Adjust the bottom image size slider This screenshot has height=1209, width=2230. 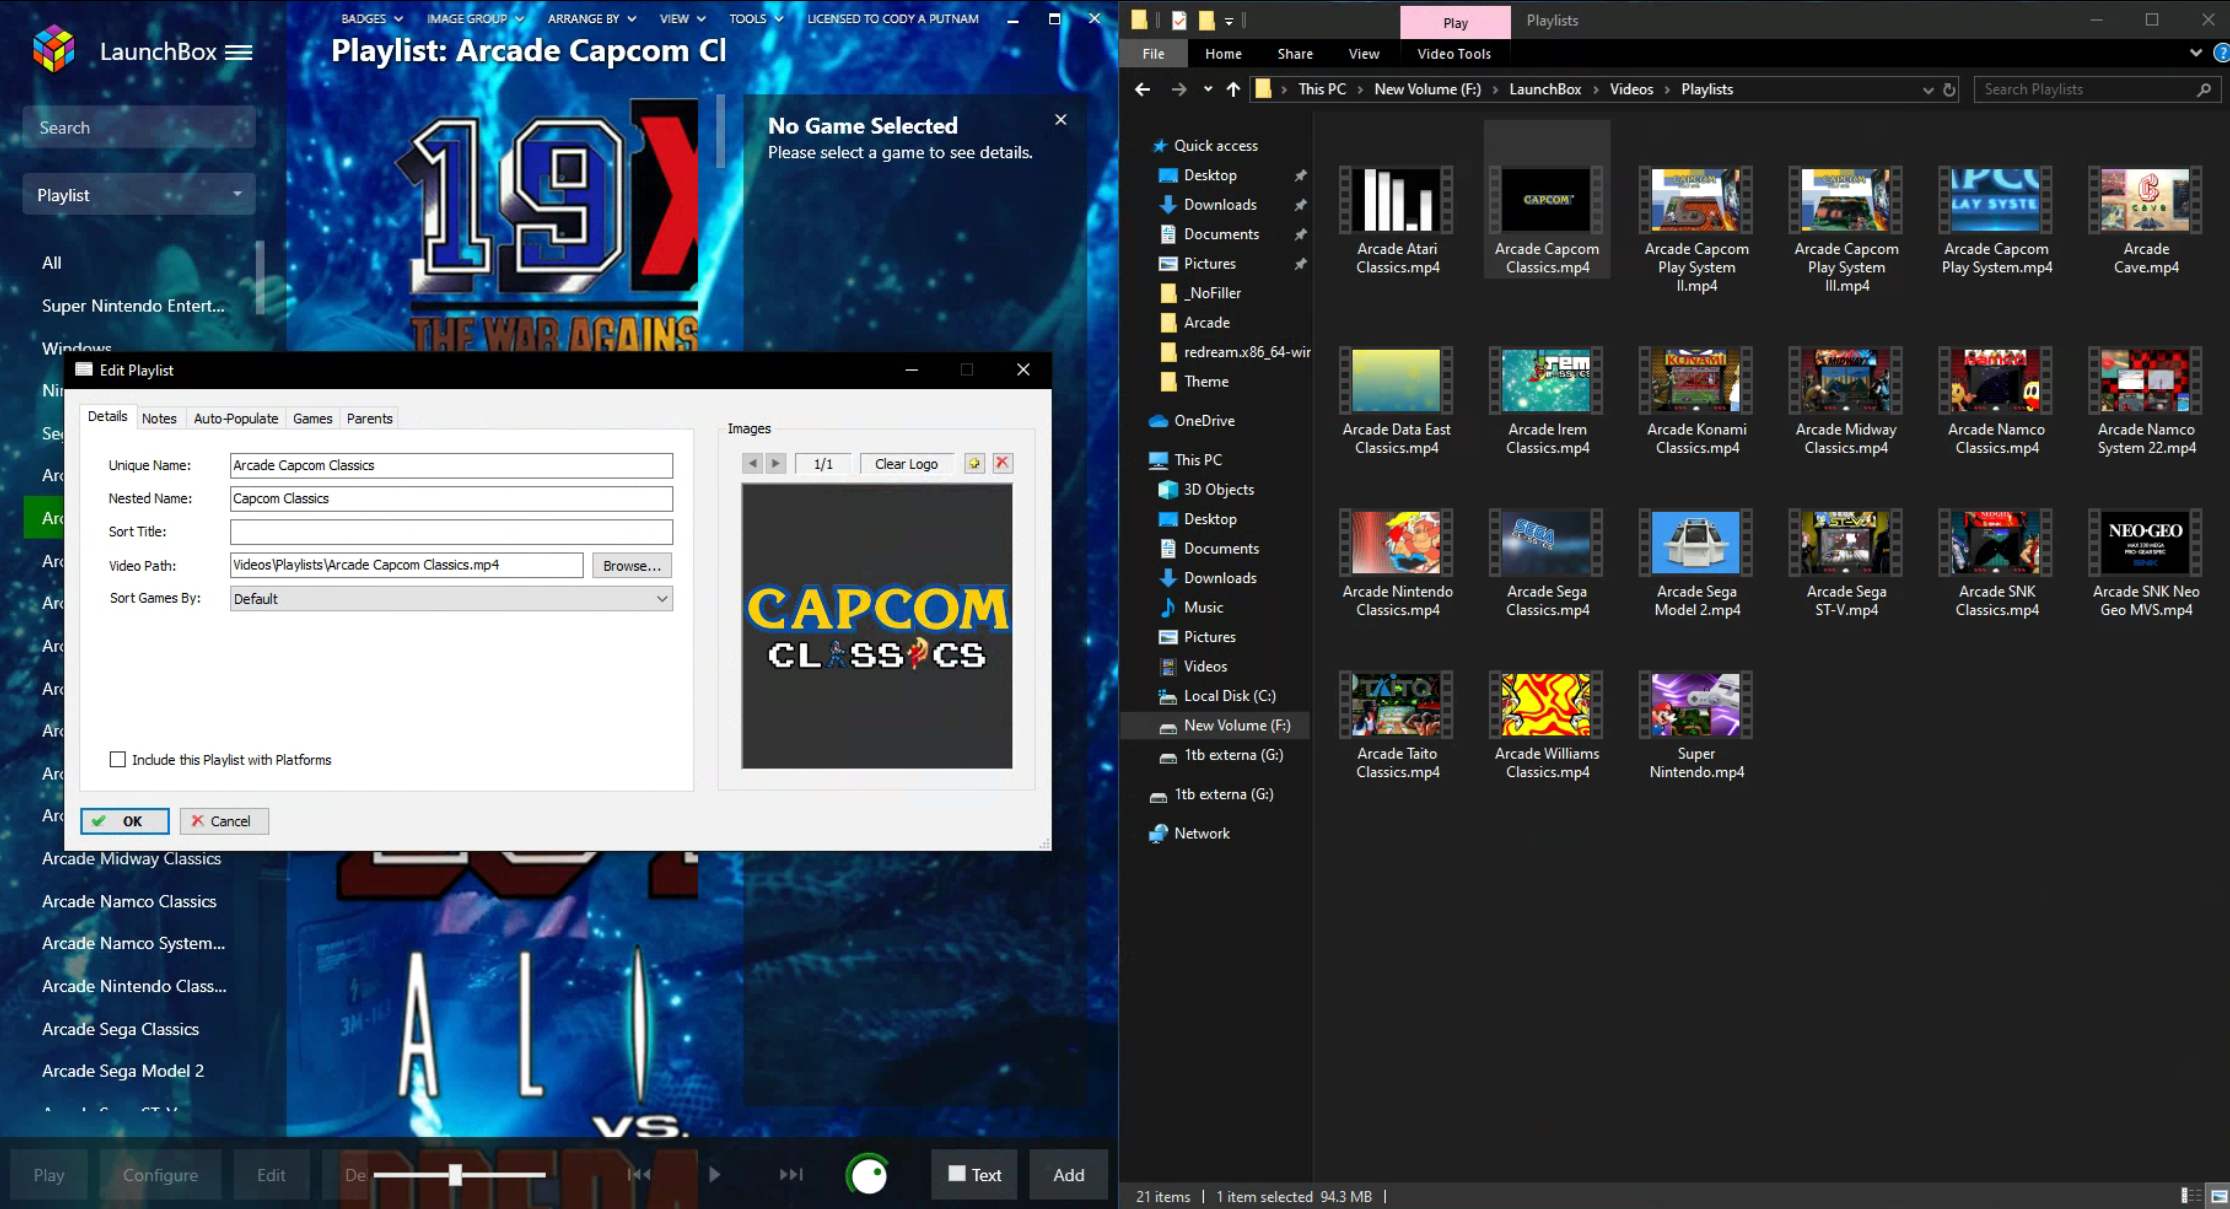[456, 1175]
